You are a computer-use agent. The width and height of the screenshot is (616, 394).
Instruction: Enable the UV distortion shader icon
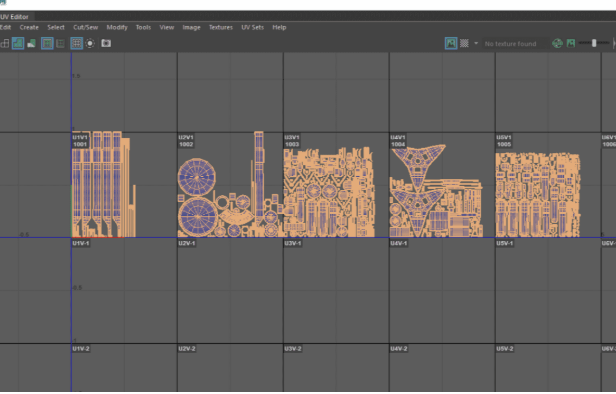(x=31, y=43)
